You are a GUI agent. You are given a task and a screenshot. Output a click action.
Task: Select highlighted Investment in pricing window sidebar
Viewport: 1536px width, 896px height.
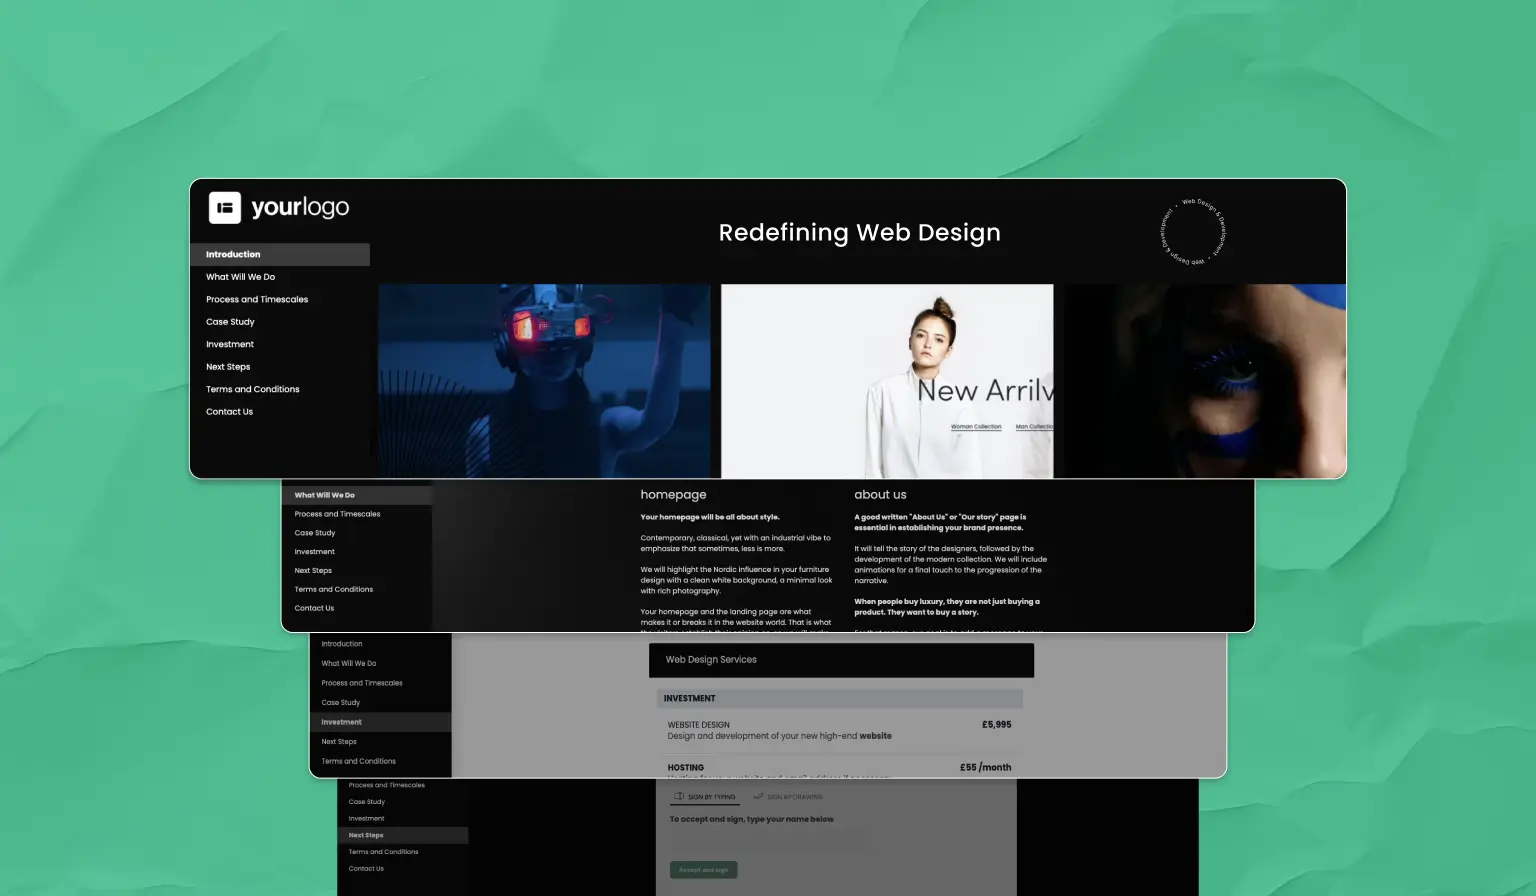(381, 722)
